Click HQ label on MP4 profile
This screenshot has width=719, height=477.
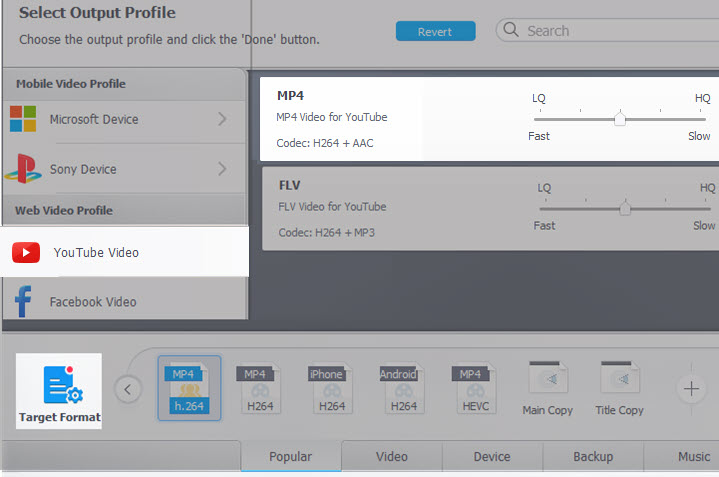click(702, 98)
